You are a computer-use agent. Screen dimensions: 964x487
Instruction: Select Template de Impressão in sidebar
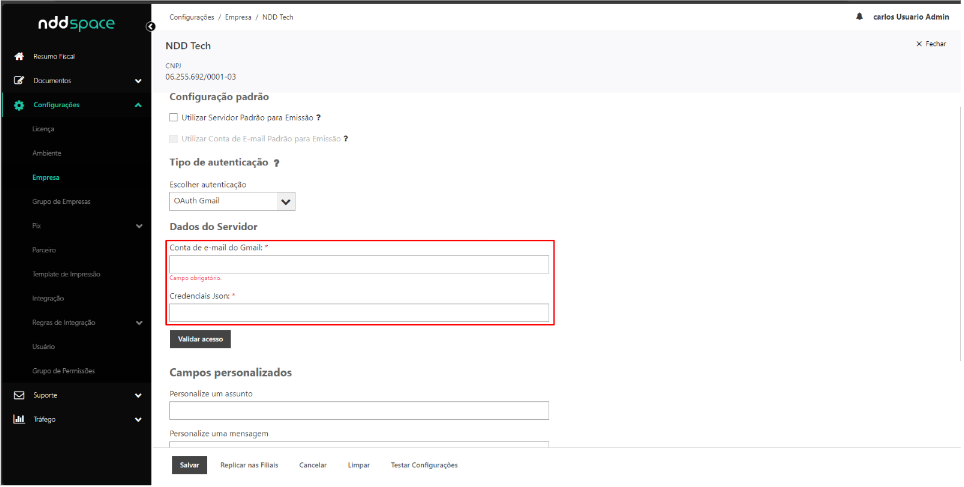66,274
